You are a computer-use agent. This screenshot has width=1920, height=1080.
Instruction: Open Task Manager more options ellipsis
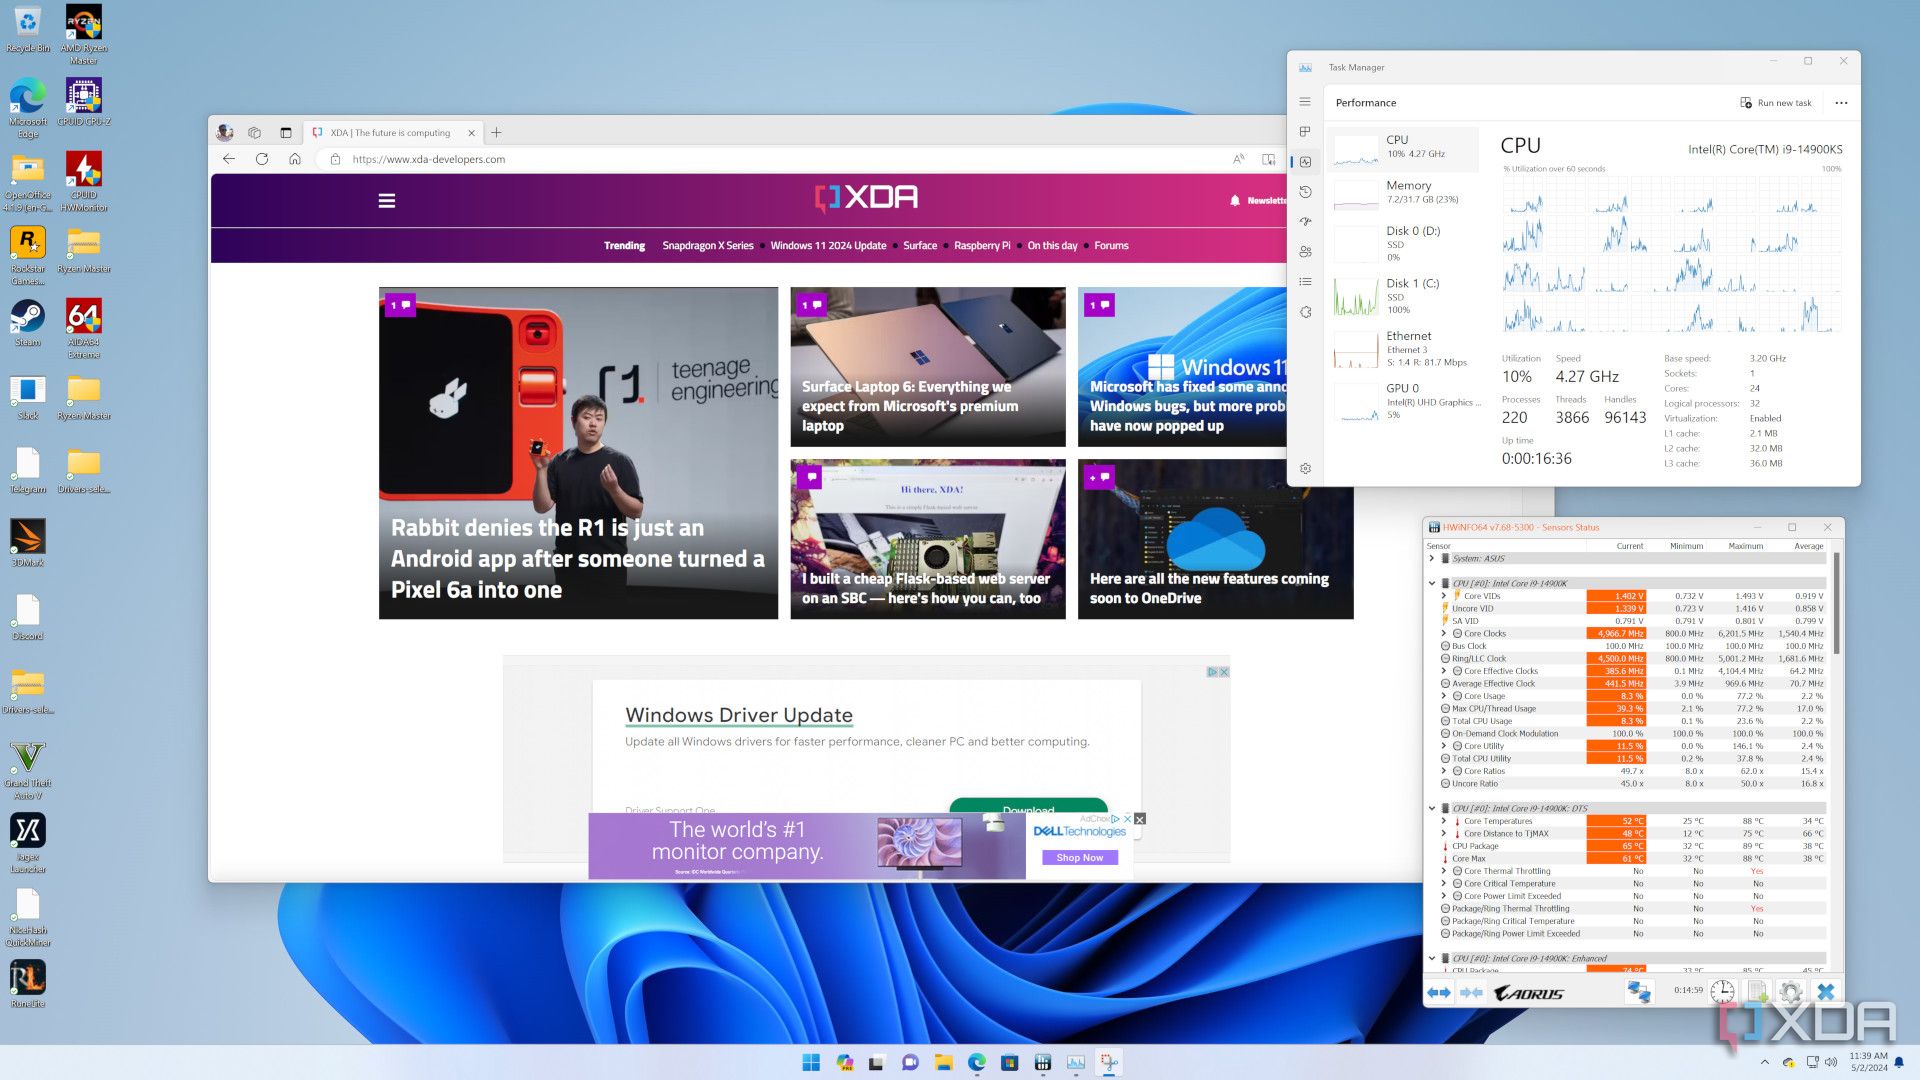tap(1841, 103)
